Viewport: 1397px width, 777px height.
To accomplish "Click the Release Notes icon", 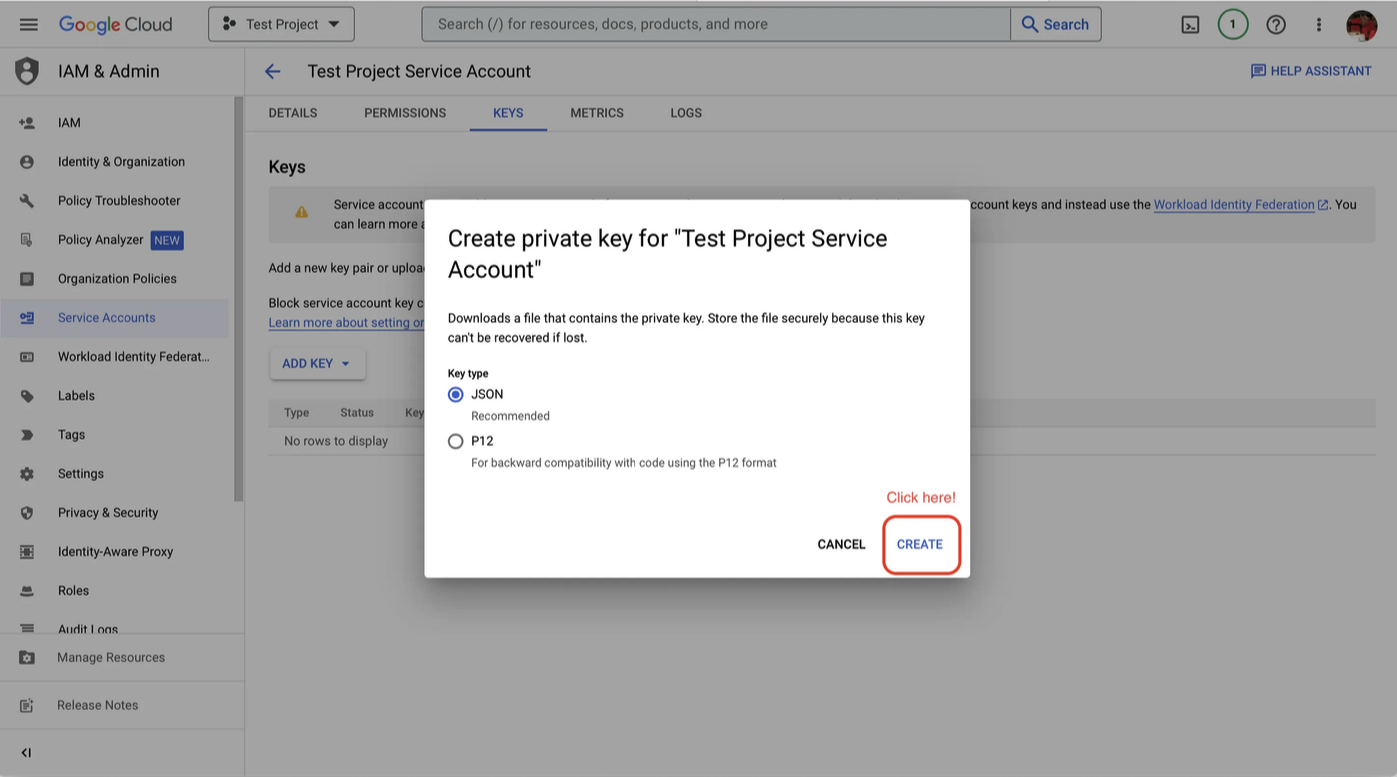I will [27, 706].
